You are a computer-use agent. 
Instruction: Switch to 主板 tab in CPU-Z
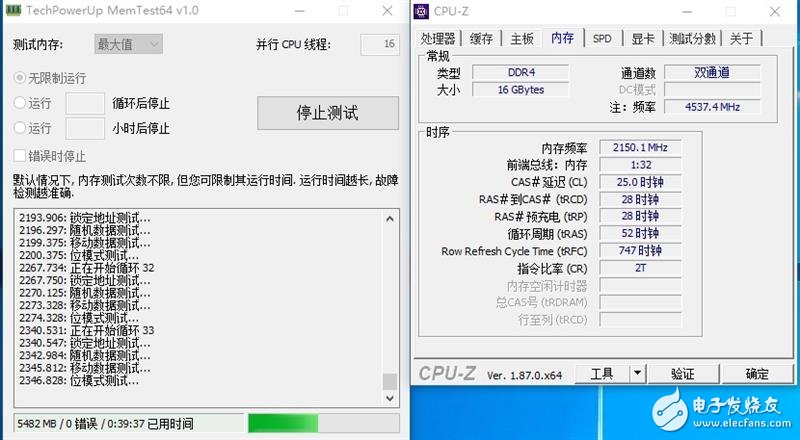click(x=521, y=38)
